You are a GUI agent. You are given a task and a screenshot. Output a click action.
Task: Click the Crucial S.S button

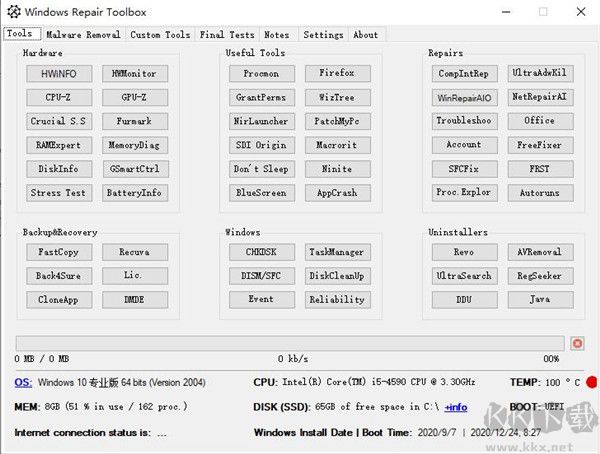click(x=59, y=121)
